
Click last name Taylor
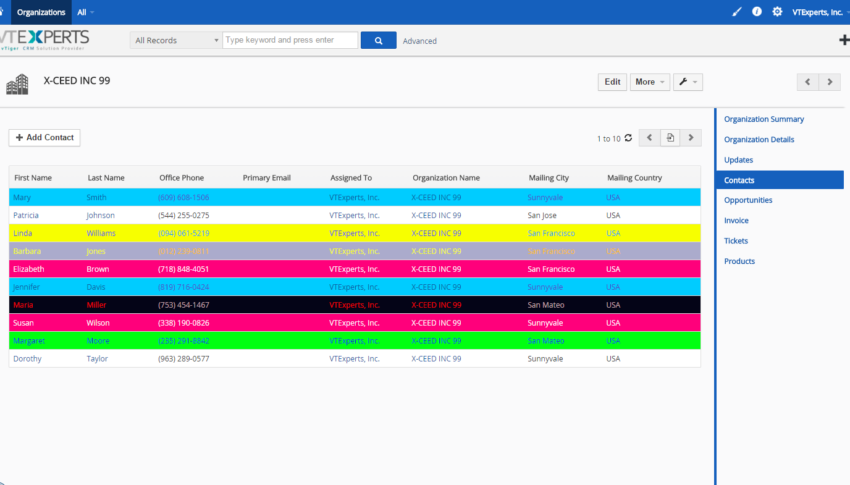[x=97, y=358]
